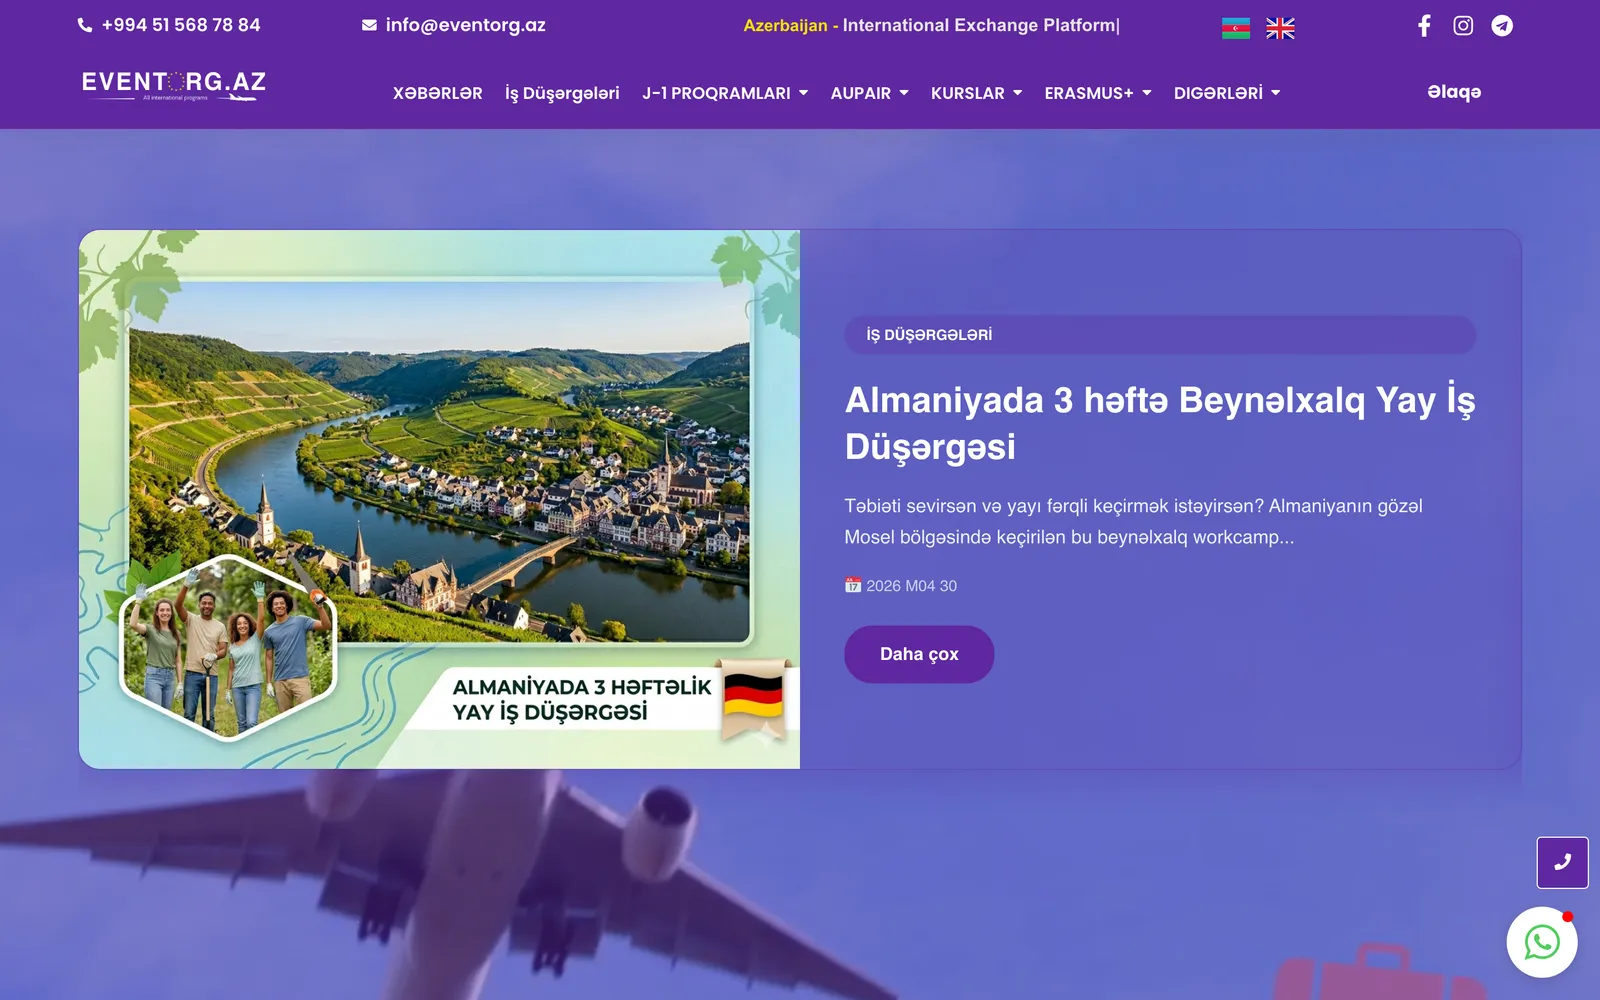Click the 2026 M04 30 date text
The image size is (1600, 1000).
click(x=912, y=586)
